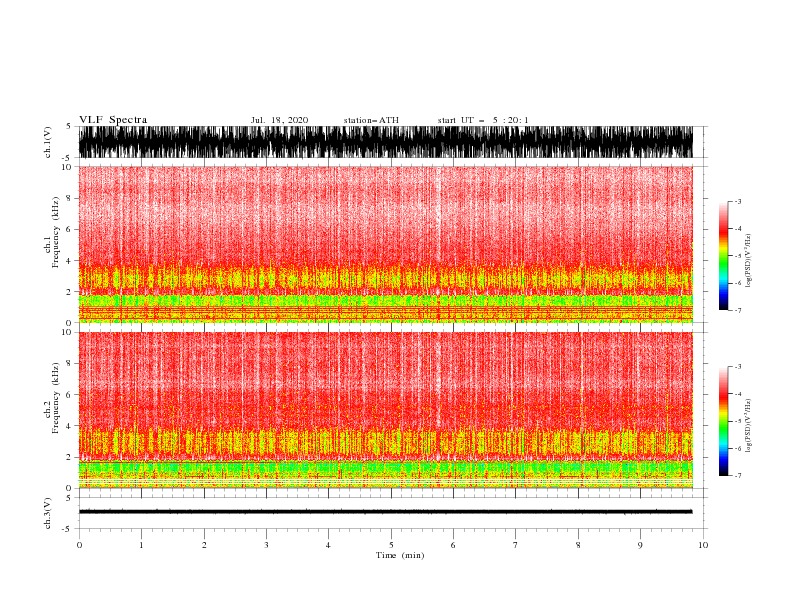This screenshot has height=612, width=792.
Task: Select the ch.1 colorbar "log(PSD)(V²/Hz)" label
Action: pos(748,261)
